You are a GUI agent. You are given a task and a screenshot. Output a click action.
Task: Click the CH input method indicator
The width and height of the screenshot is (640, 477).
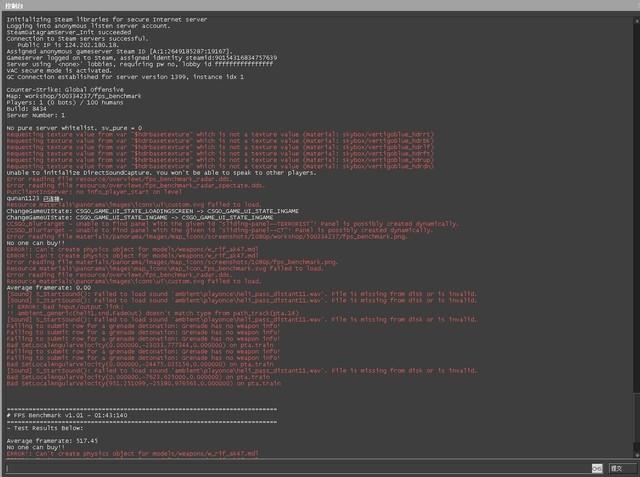(597, 468)
